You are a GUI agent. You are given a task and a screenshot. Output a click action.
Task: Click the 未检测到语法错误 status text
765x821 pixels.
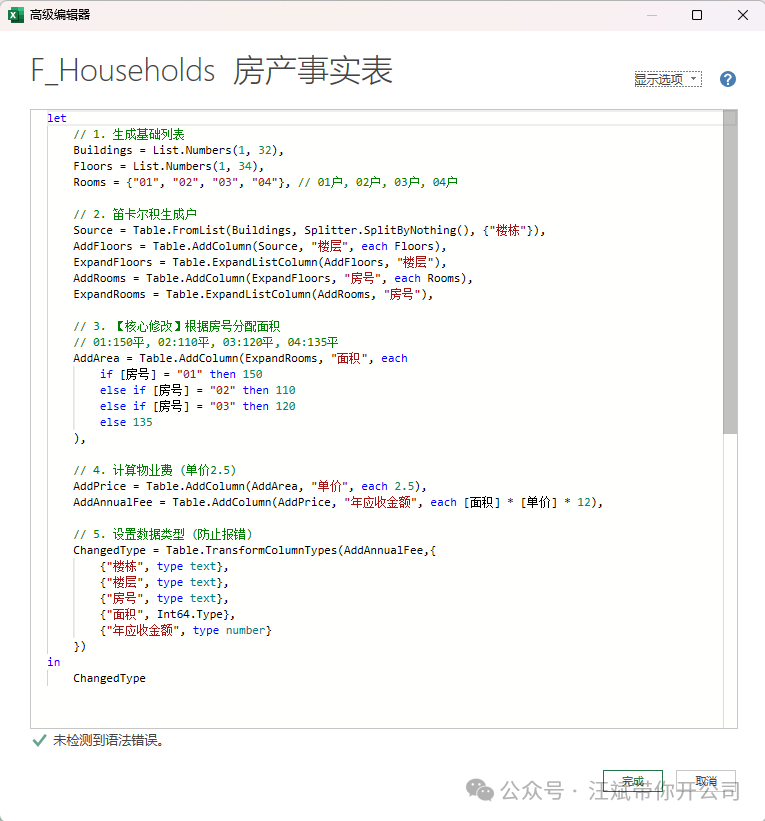tap(108, 741)
